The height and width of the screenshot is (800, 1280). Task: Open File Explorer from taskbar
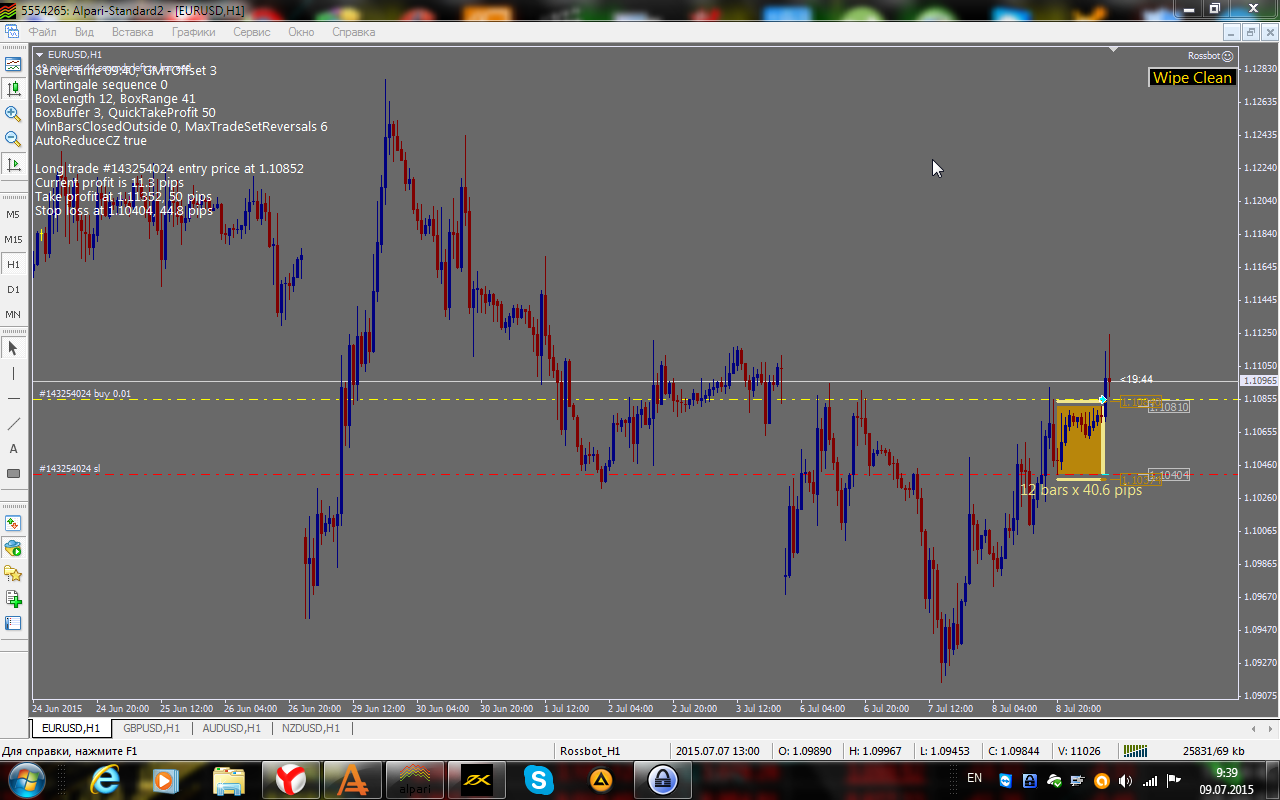point(228,779)
